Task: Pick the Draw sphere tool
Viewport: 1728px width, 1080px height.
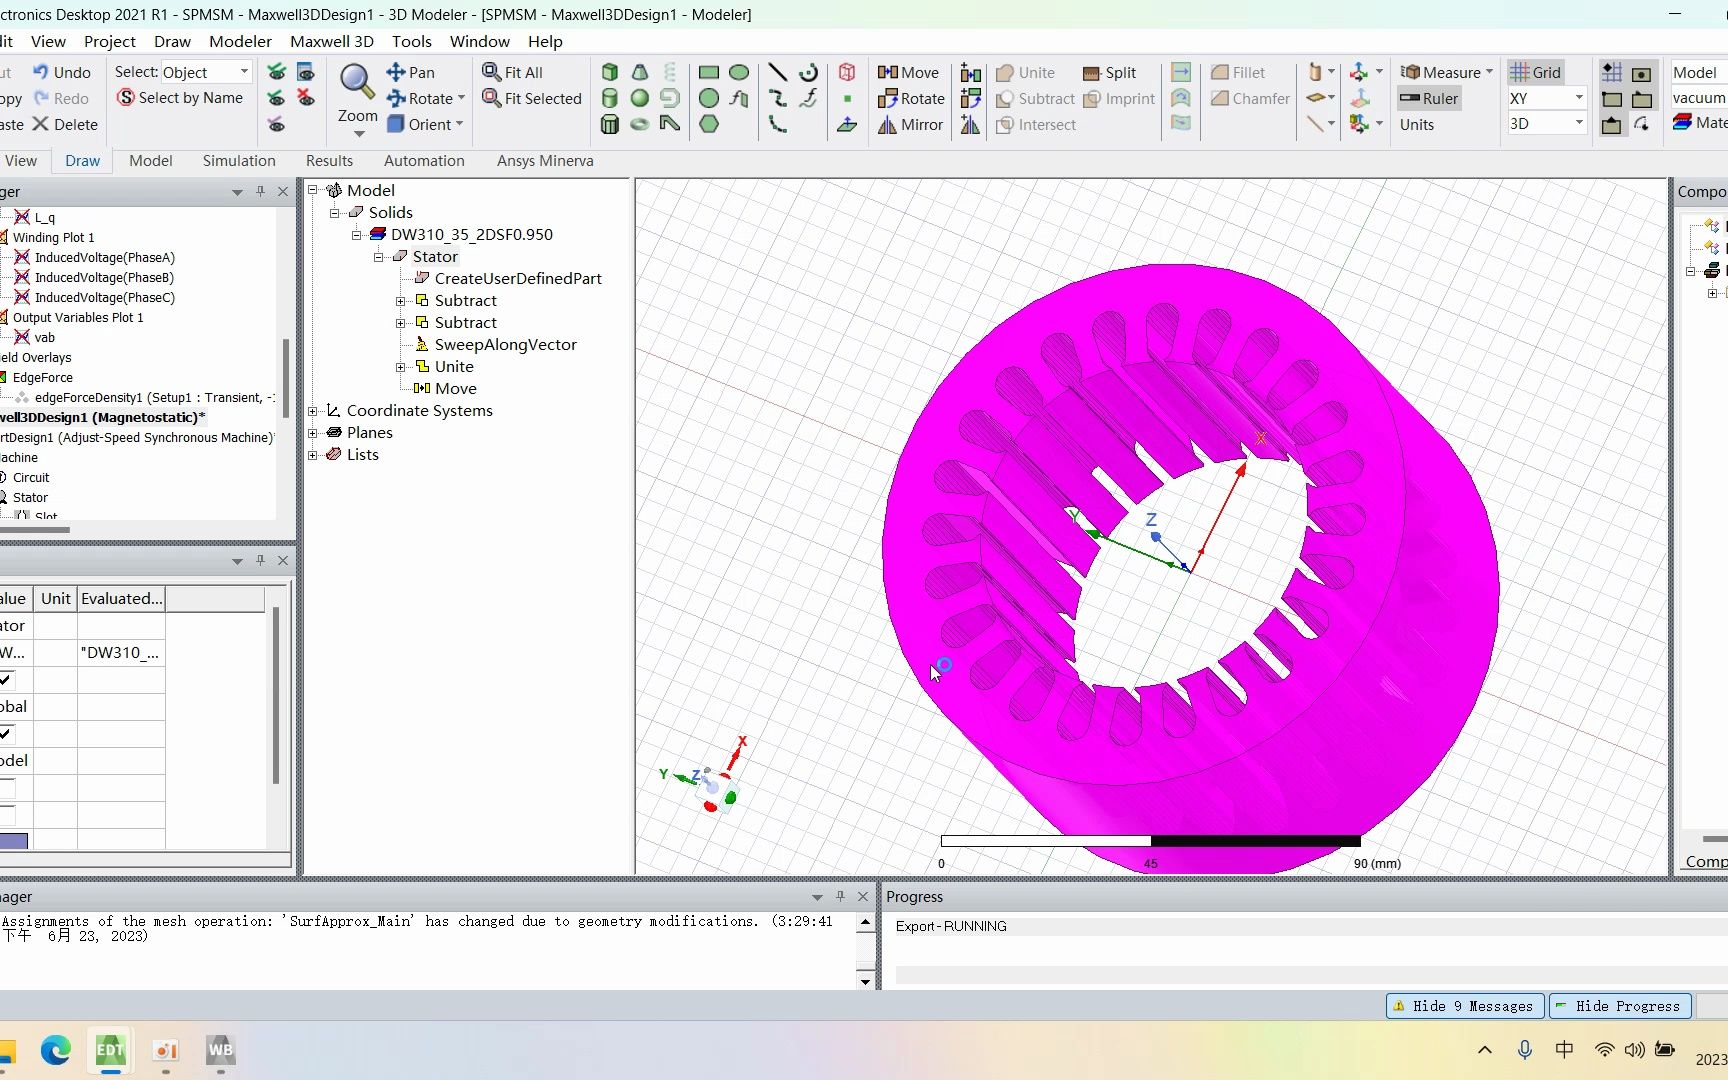Action: pos(640,98)
